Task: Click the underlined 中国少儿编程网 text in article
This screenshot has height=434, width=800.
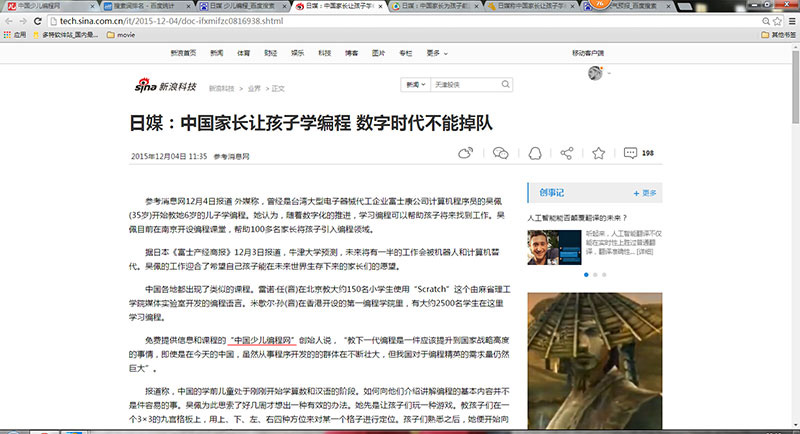Action: coord(262,340)
